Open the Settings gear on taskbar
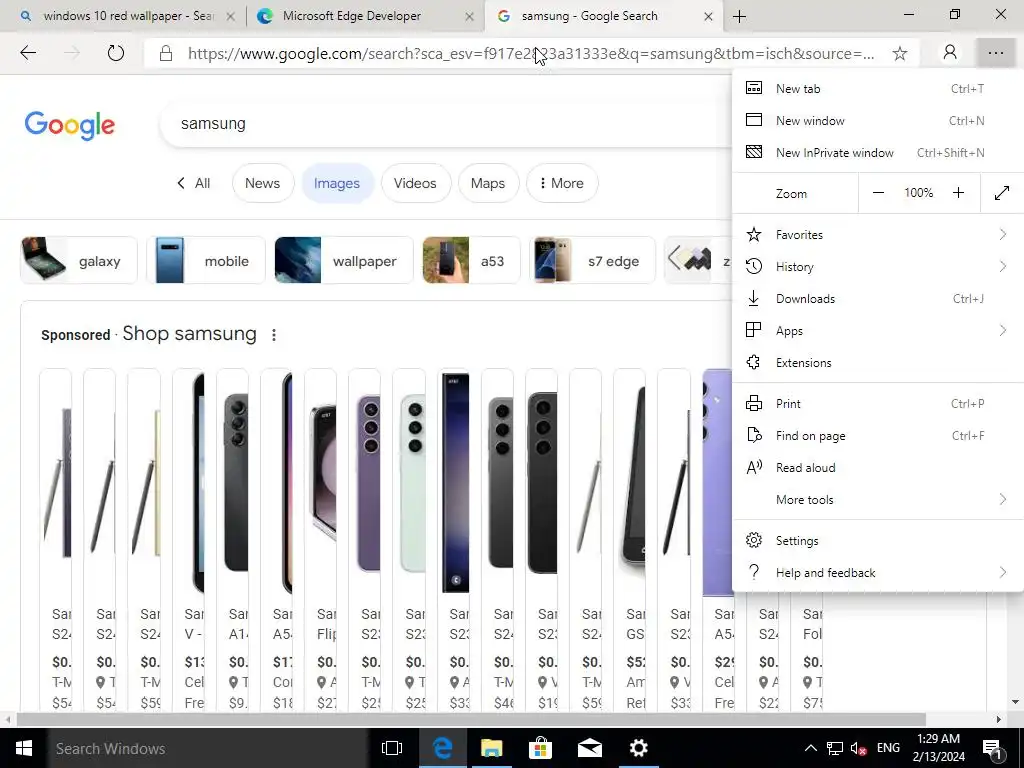 pos(639,748)
